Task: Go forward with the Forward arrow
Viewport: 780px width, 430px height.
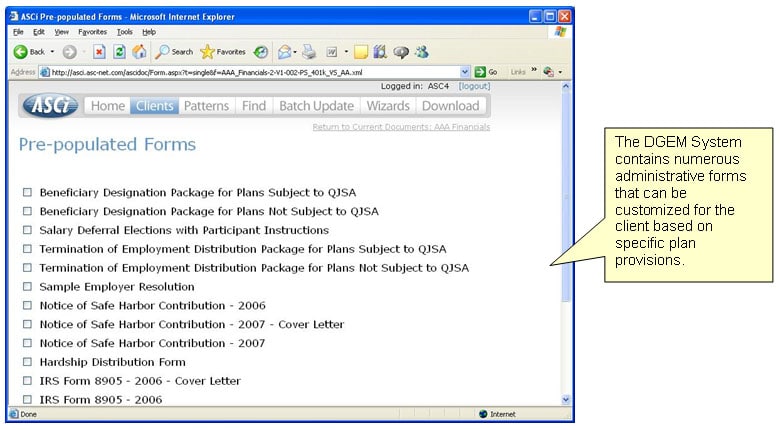Action: [x=70, y=52]
